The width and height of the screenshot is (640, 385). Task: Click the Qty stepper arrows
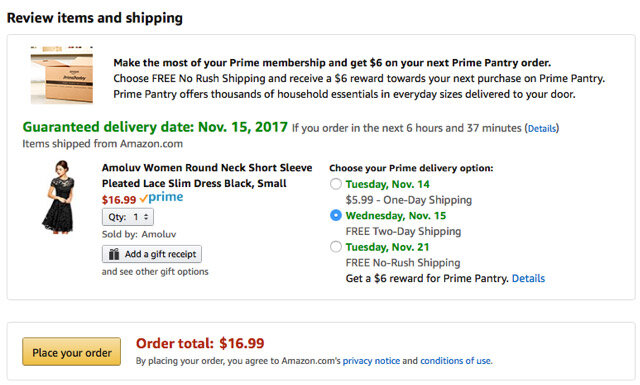click(146, 217)
